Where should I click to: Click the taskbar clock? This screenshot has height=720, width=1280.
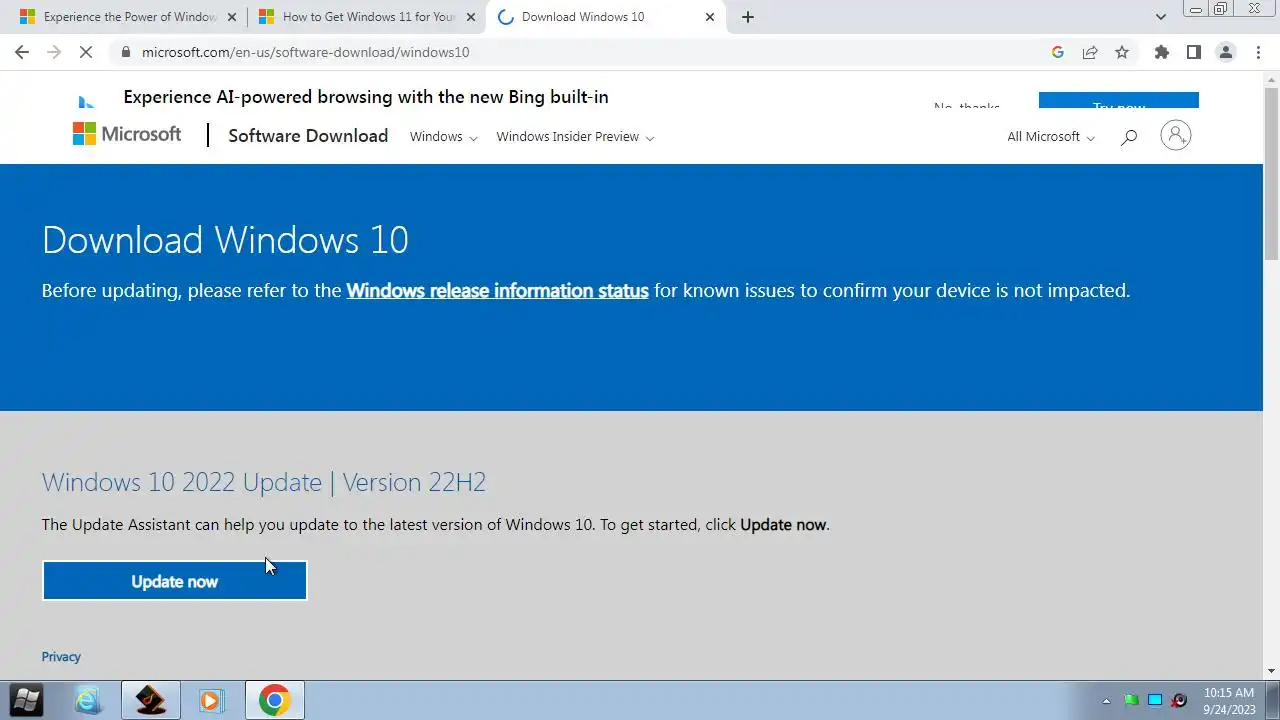point(1229,701)
